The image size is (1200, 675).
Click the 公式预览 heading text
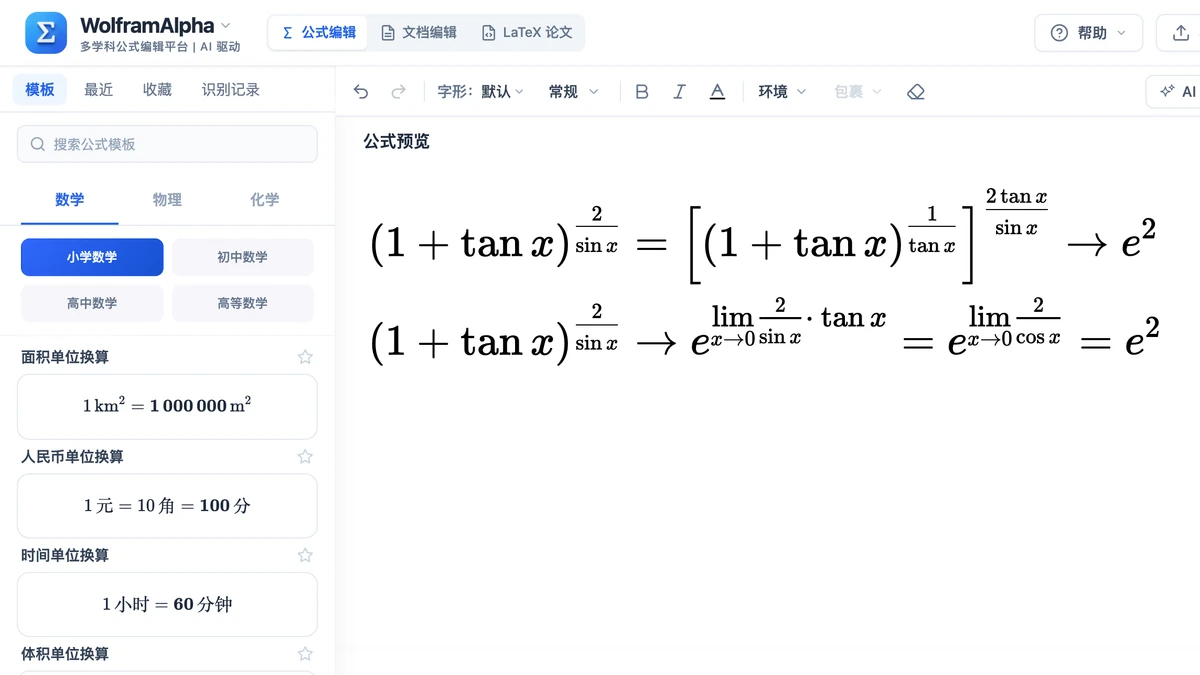point(396,141)
